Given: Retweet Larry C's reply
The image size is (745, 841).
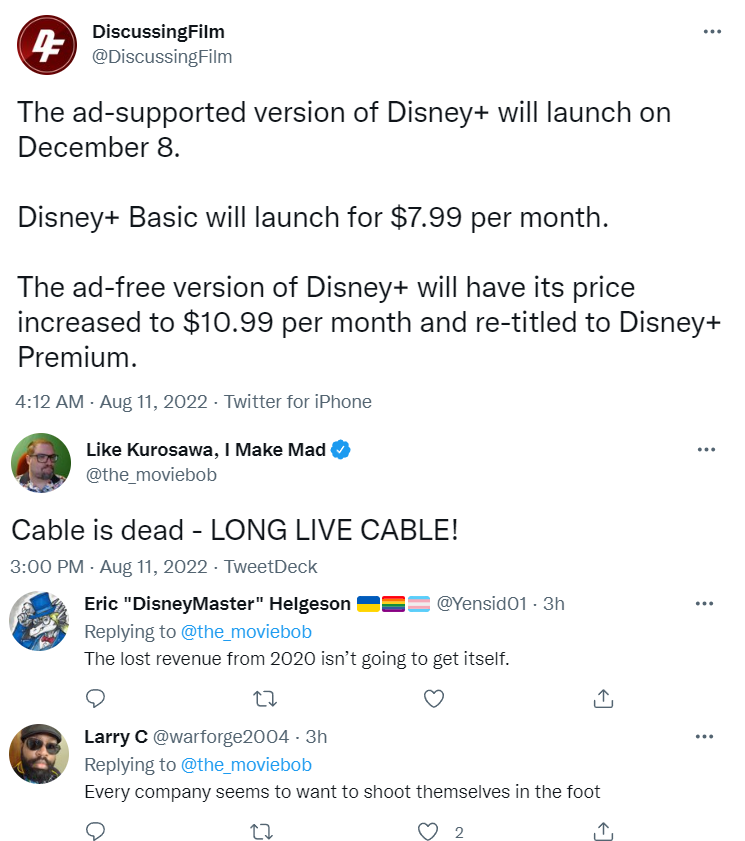Looking at the screenshot, I should [x=263, y=831].
